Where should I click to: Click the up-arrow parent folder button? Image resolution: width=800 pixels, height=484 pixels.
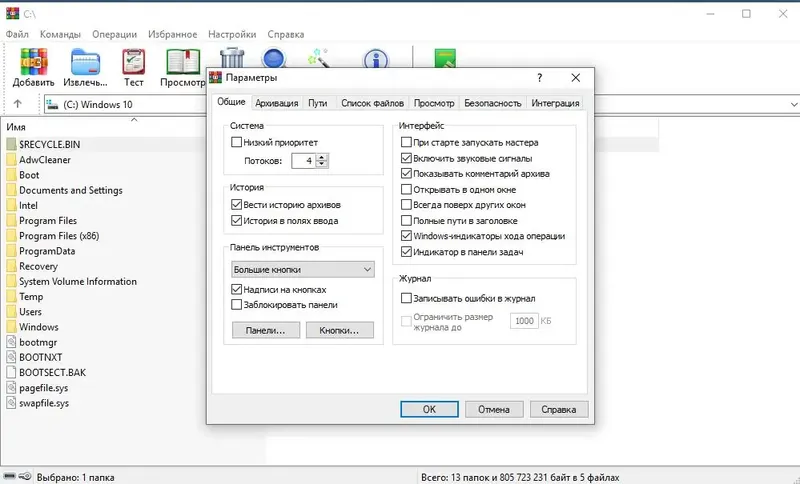coord(18,104)
